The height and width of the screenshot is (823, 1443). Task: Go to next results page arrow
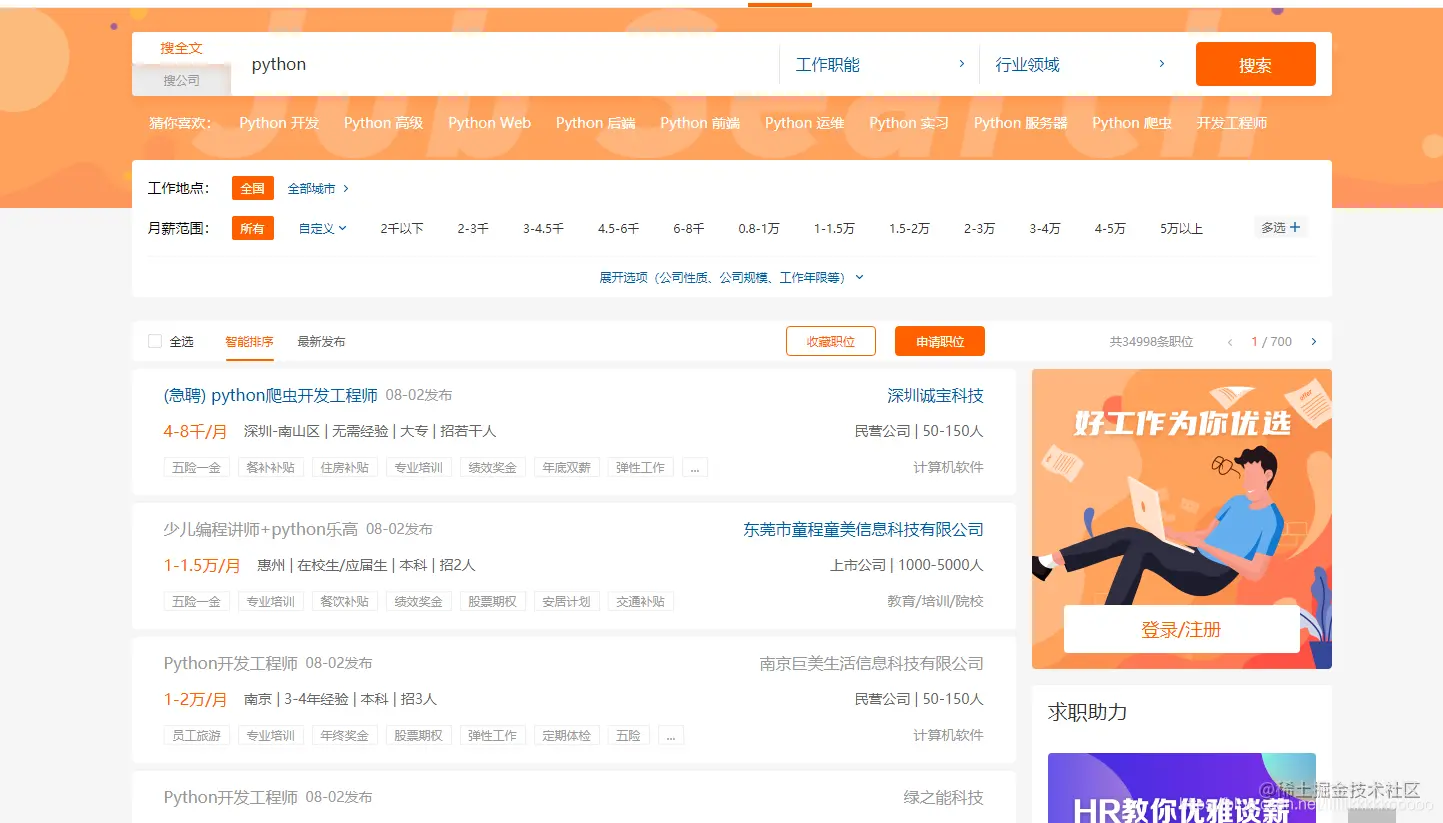(x=1314, y=342)
